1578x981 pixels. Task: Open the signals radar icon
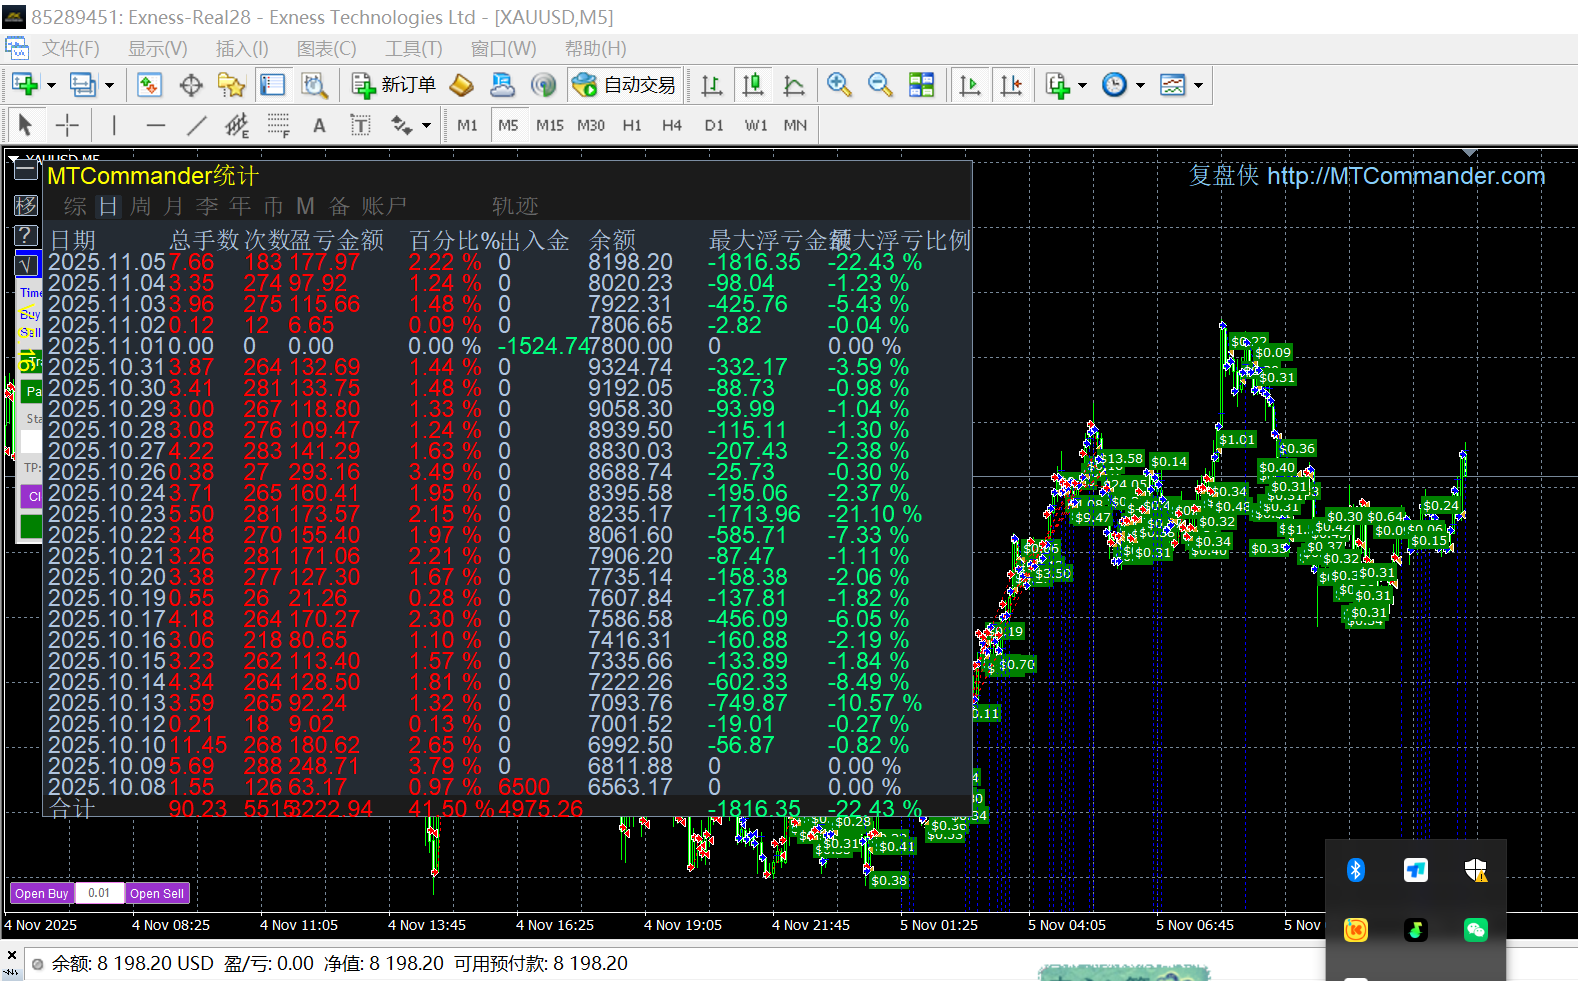543,85
